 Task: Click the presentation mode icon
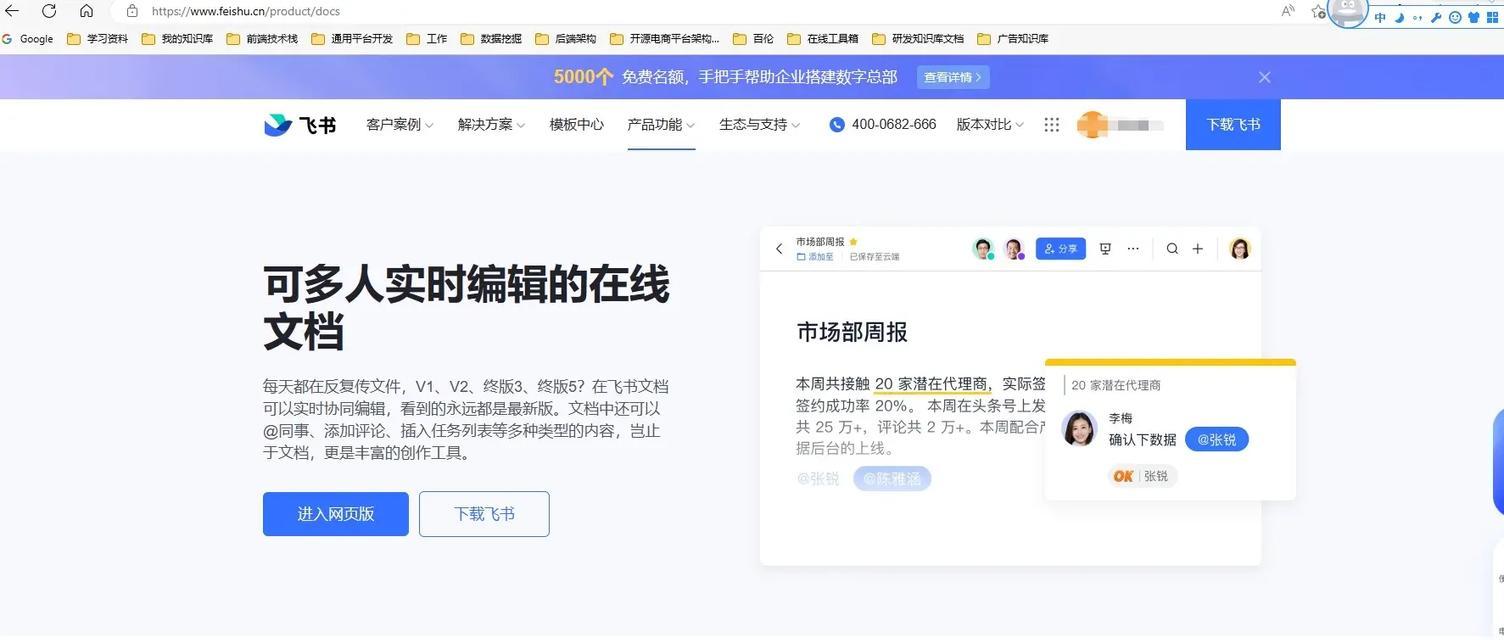pos(1105,249)
